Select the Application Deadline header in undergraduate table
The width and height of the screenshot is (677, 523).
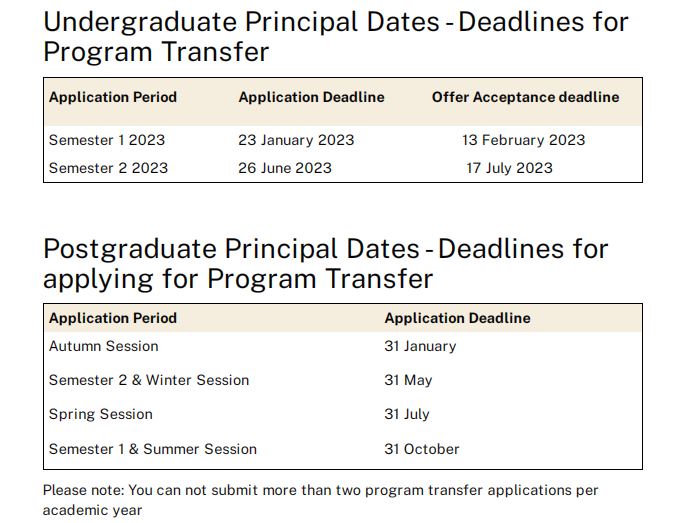(x=311, y=97)
